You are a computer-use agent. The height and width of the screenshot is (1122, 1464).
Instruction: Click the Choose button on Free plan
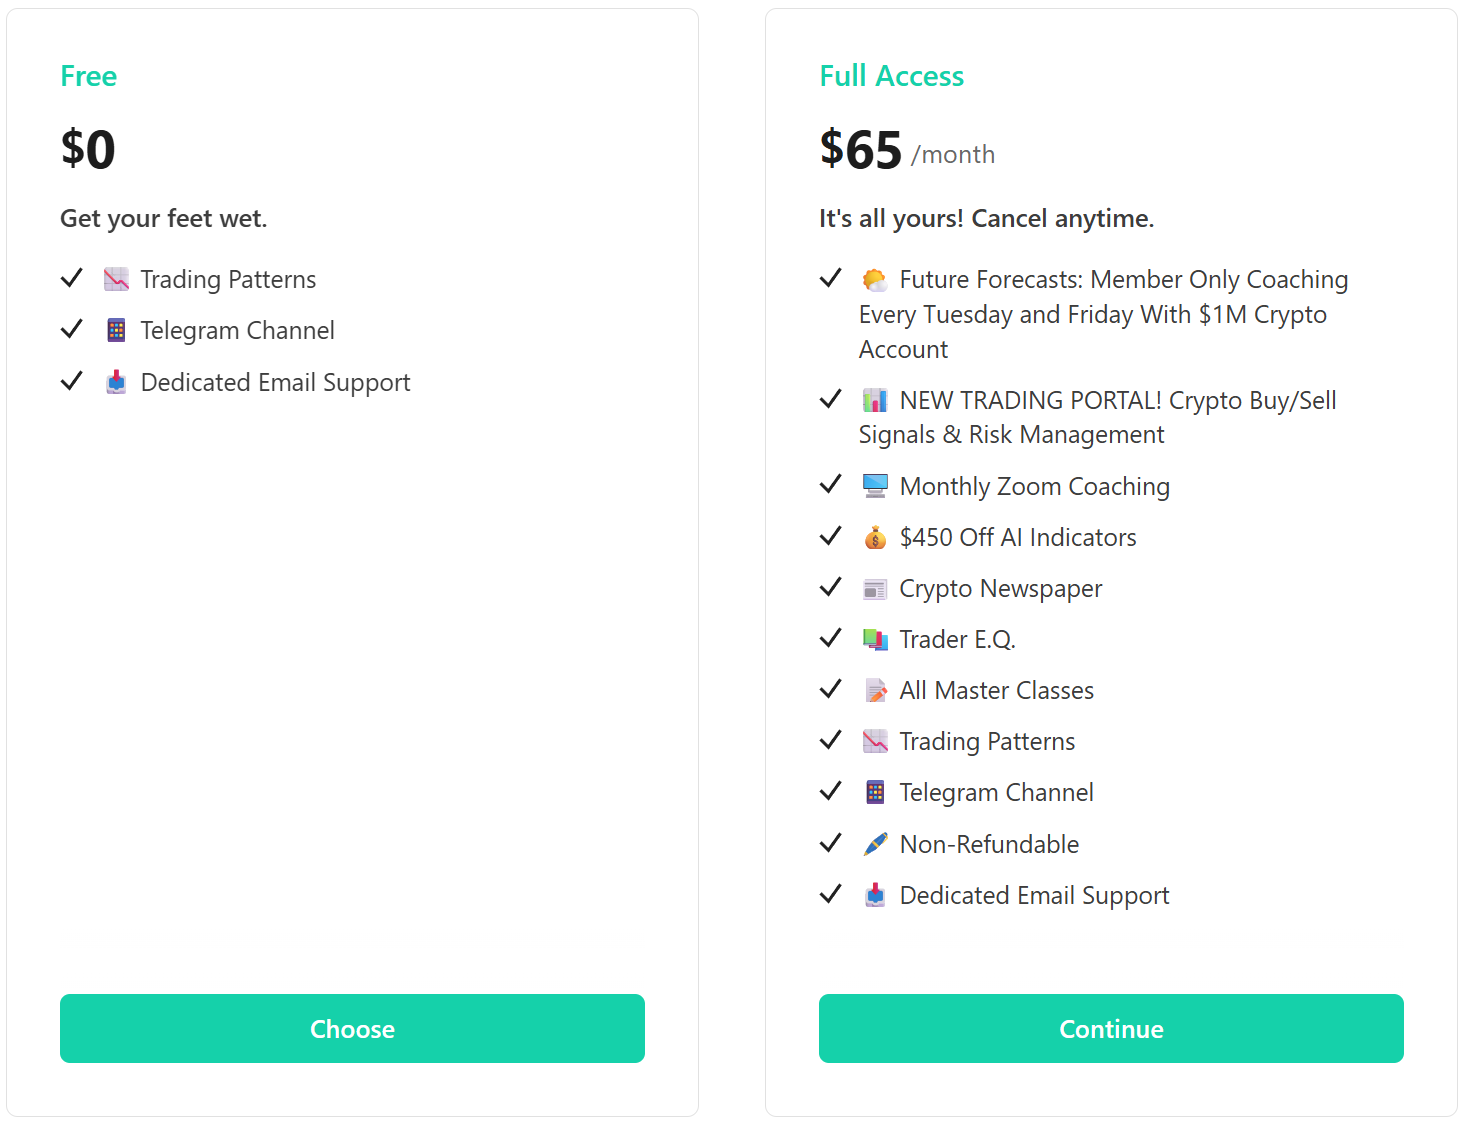(352, 1028)
